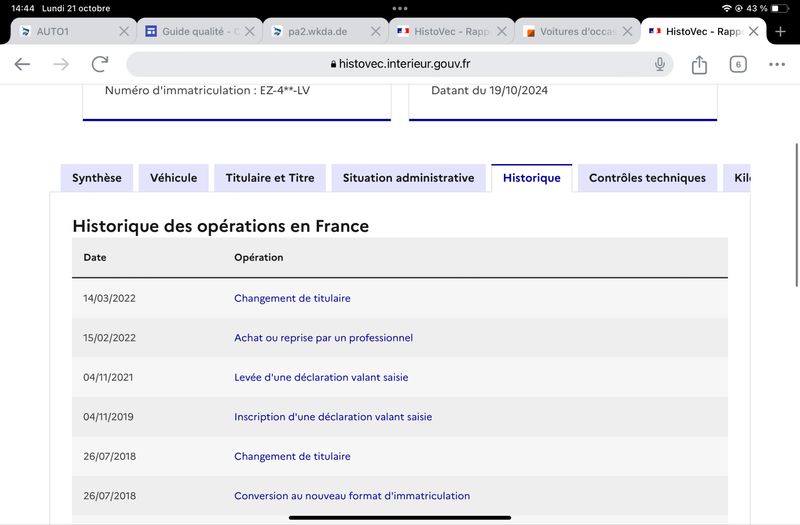Tap the three dots in the status bar
This screenshot has height=525, width=800.
click(x=400, y=8)
